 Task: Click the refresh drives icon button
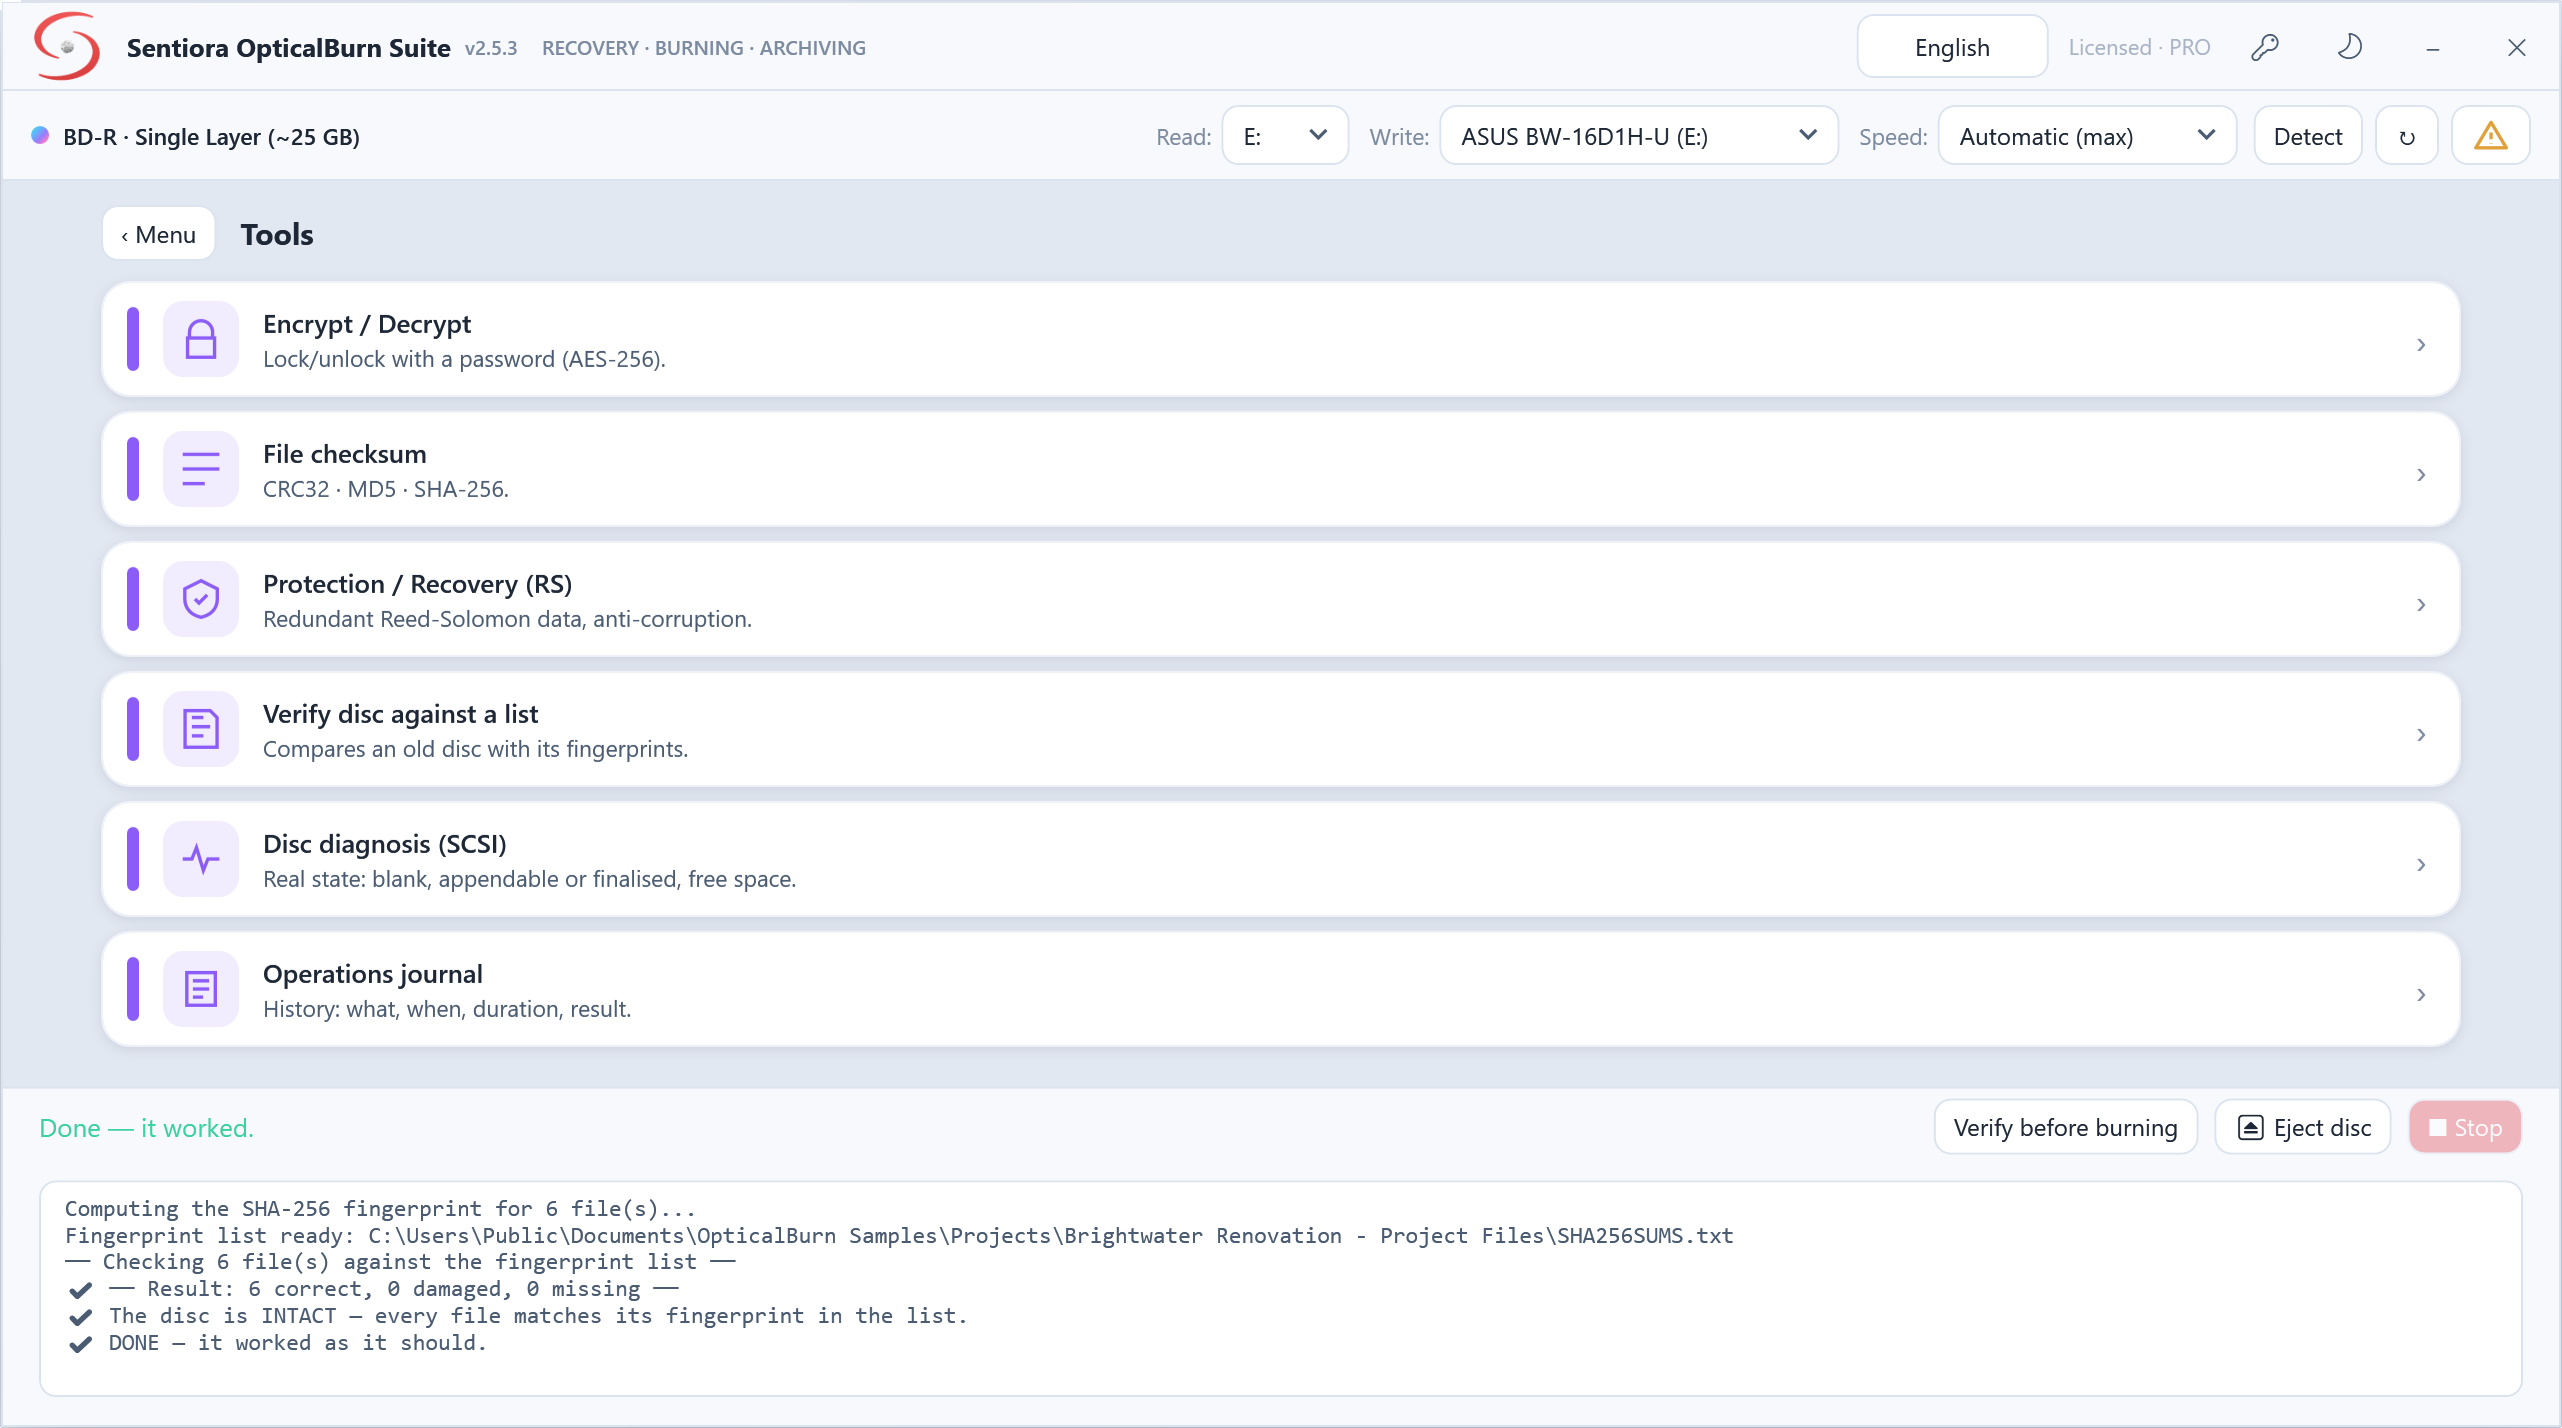(2406, 136)
